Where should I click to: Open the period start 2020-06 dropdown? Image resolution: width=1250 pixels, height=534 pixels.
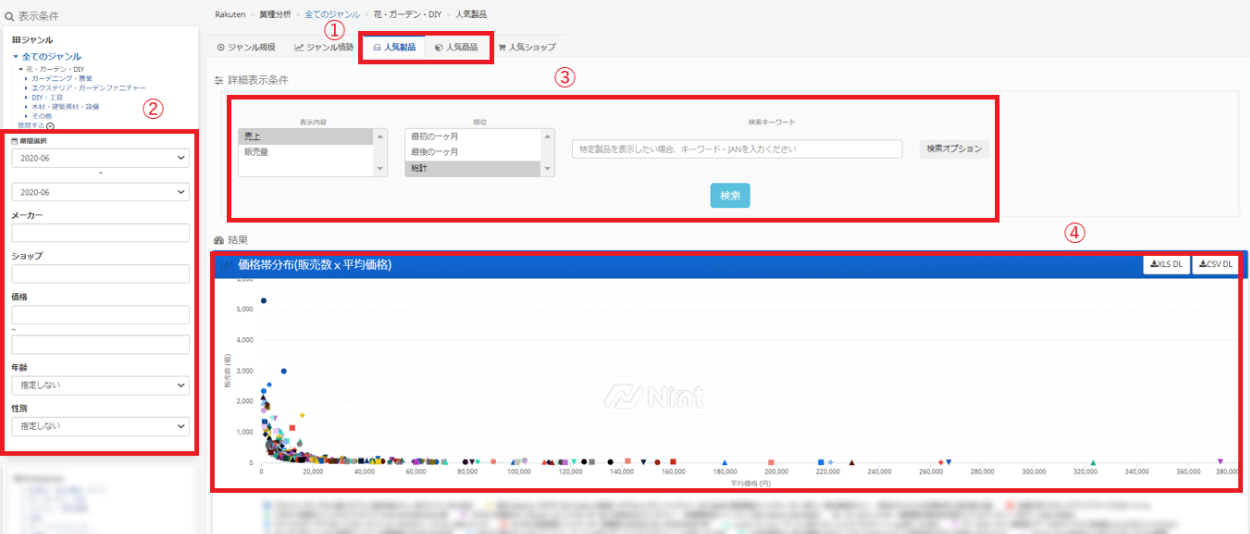(100, 158)
